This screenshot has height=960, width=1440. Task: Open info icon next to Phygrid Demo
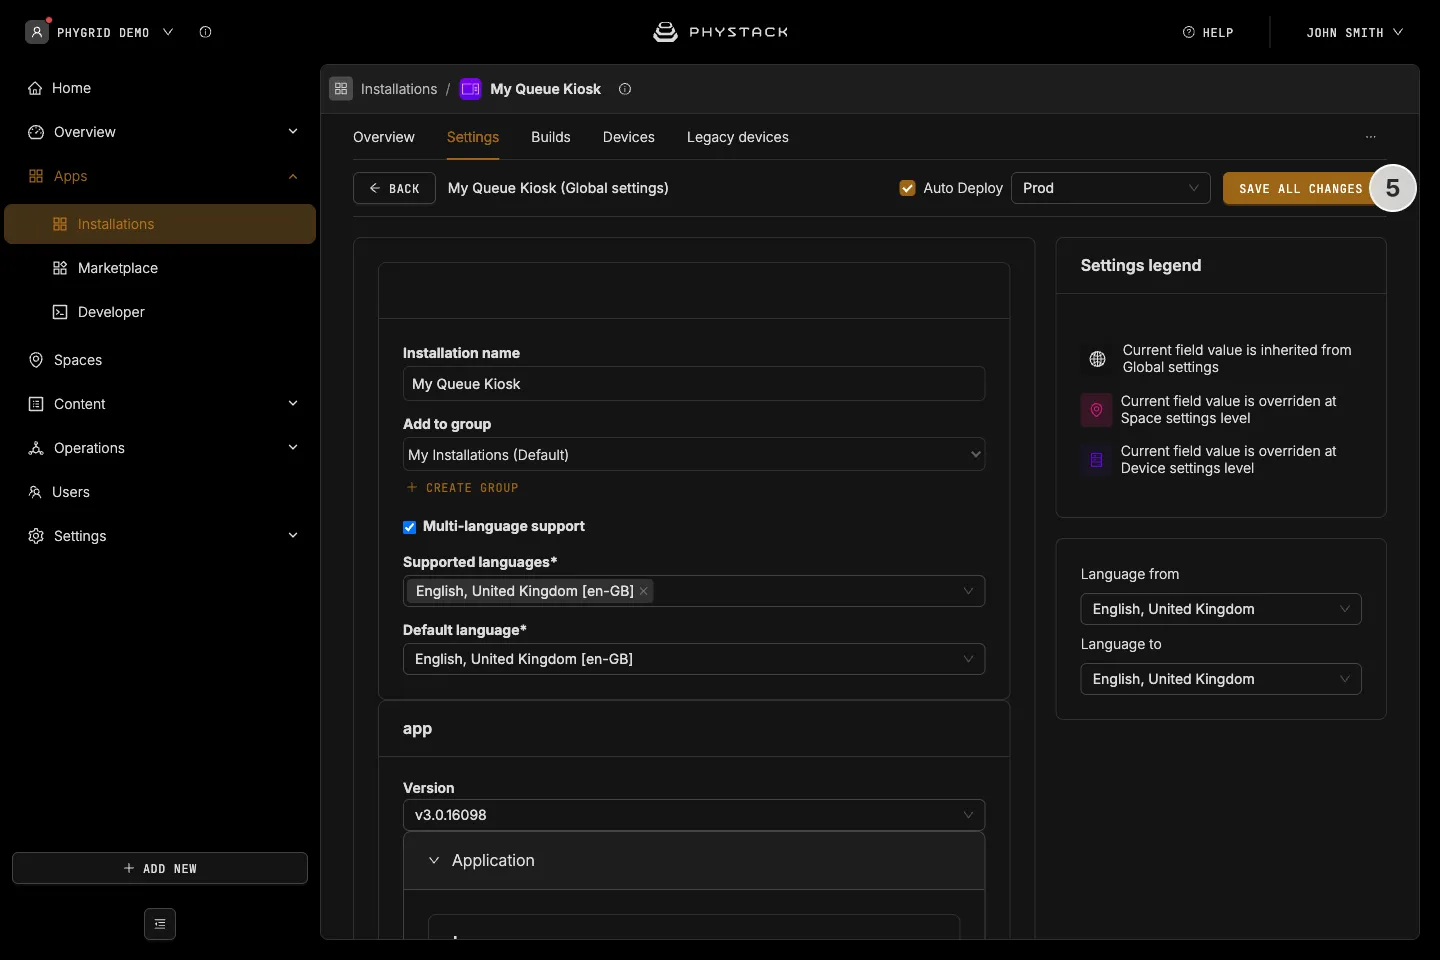[205, 32]
